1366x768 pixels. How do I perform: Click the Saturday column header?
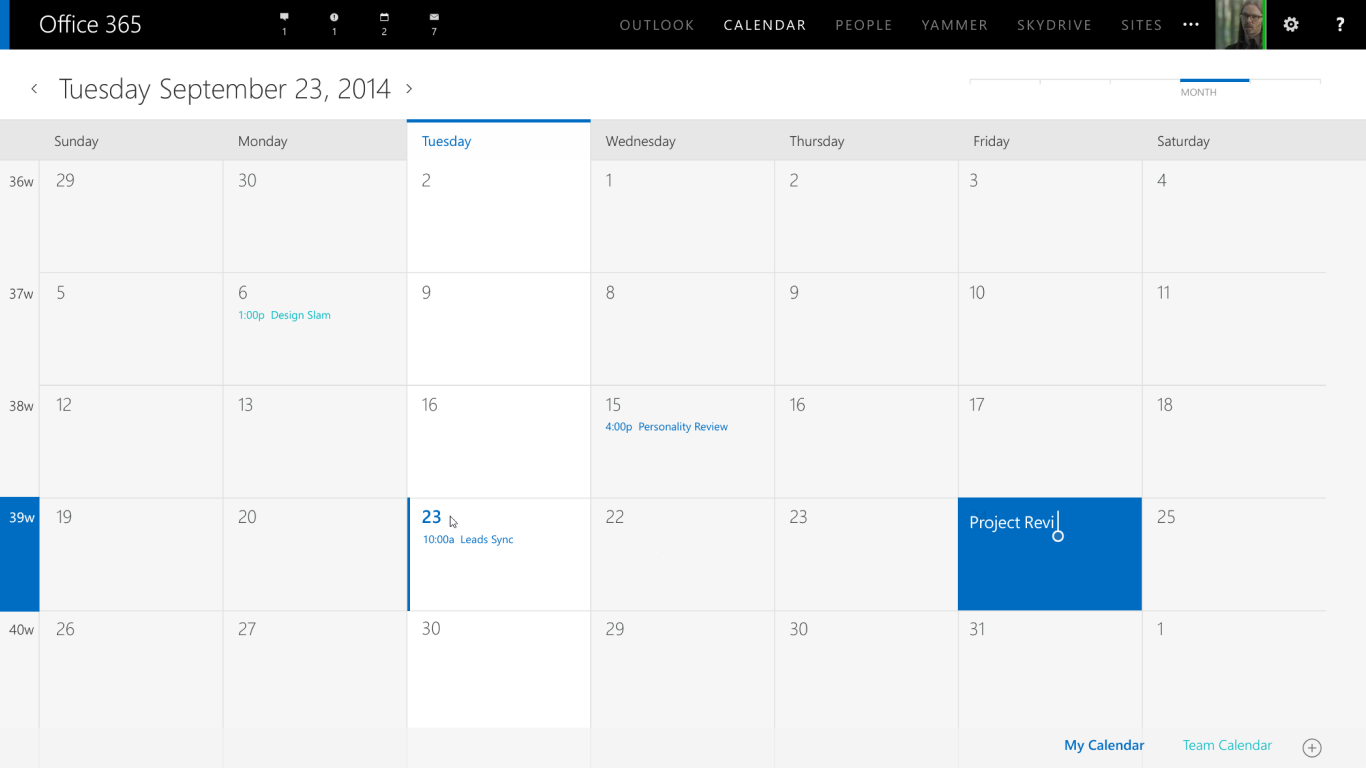[x=1183, y=141]
